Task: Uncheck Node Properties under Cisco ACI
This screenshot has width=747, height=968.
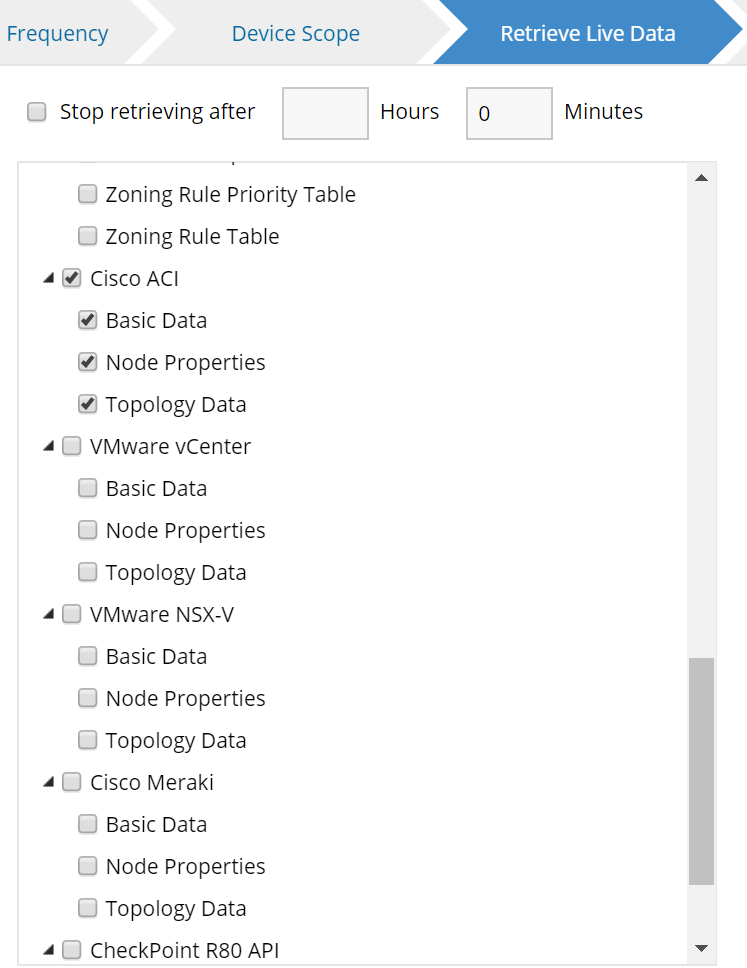Action: click(x=88, y=363)
